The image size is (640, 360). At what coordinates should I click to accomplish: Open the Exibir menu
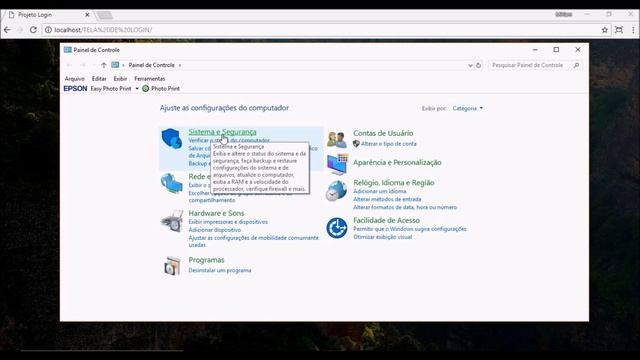pos(120,79)
